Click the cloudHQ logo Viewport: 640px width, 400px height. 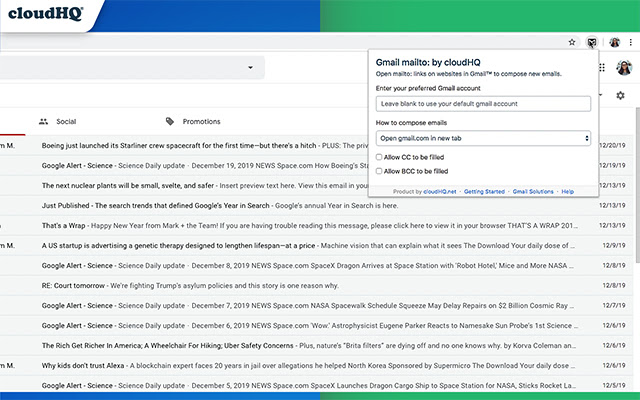(46, 13)
